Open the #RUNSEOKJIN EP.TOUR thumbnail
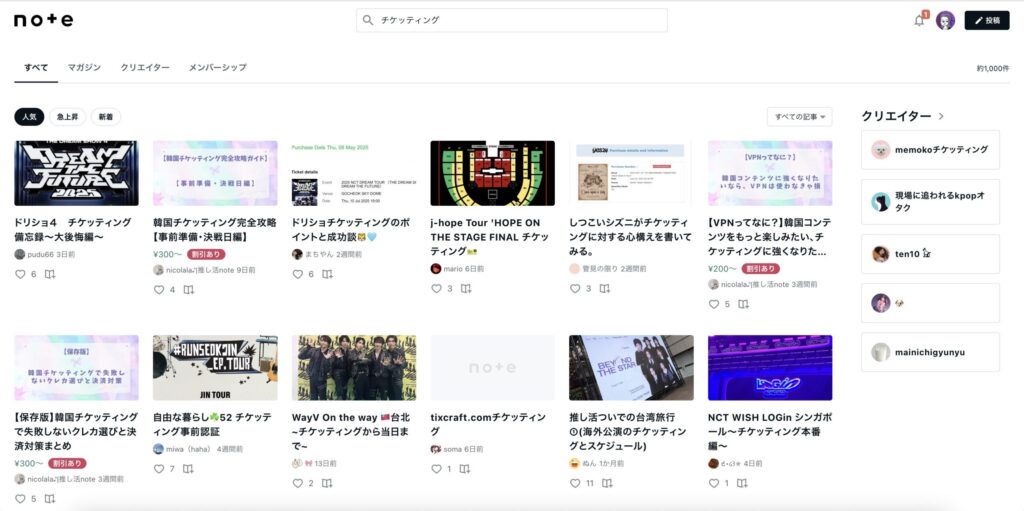 click(x=215, y=368)
